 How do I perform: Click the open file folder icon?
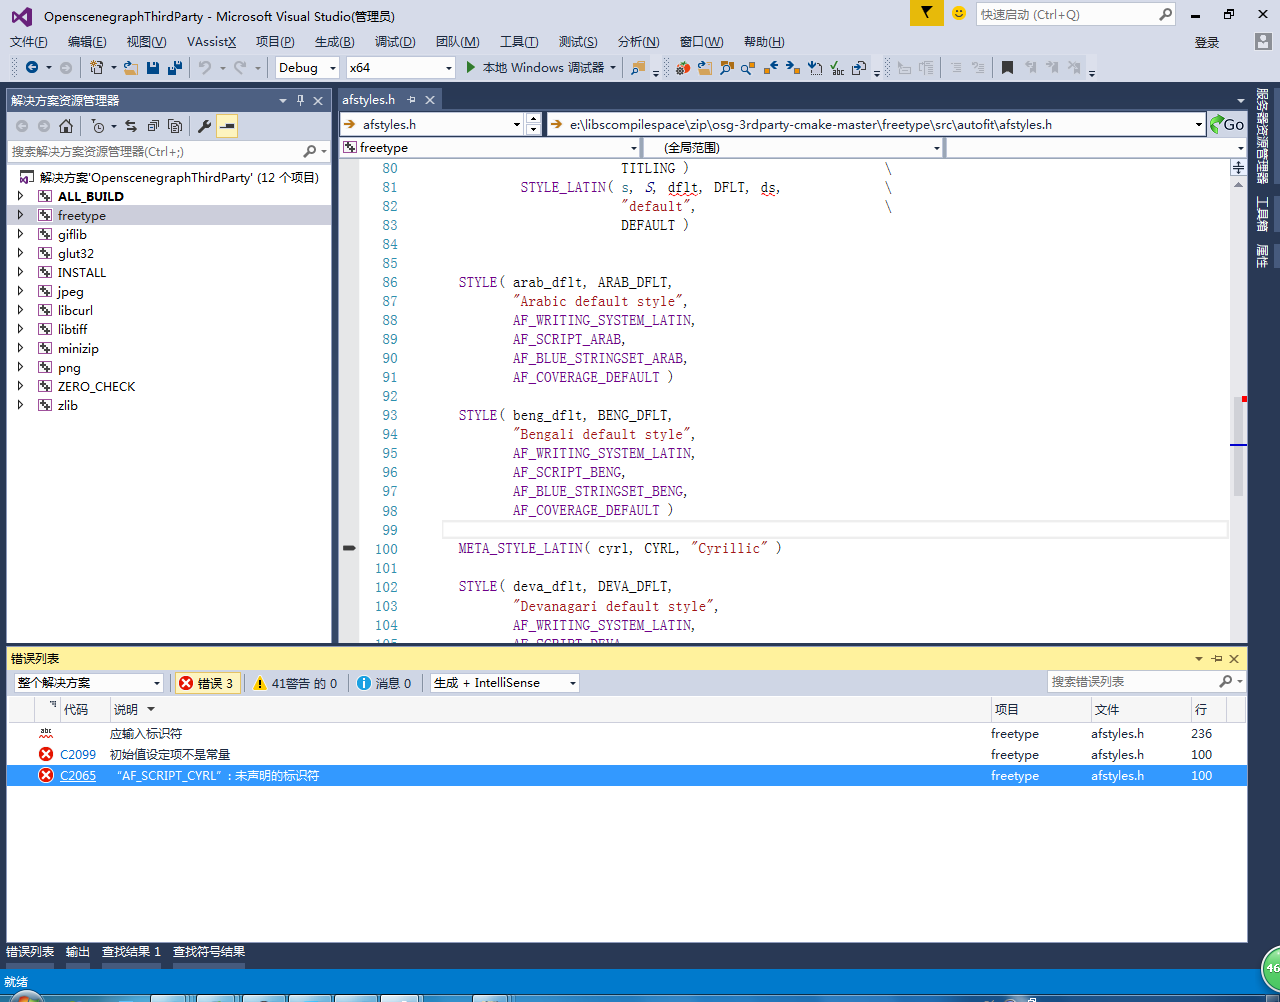tap(130, 67)
